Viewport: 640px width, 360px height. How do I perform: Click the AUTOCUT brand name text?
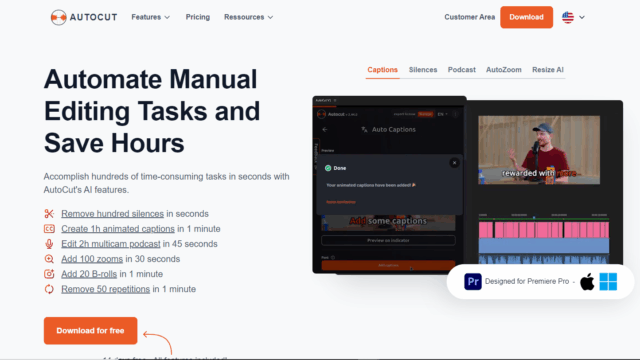[93, 17]
